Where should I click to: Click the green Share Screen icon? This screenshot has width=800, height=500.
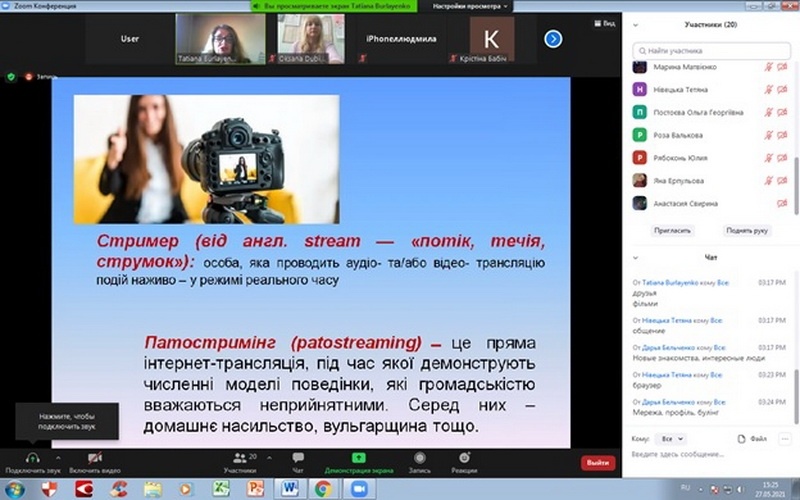coord(358,457)
